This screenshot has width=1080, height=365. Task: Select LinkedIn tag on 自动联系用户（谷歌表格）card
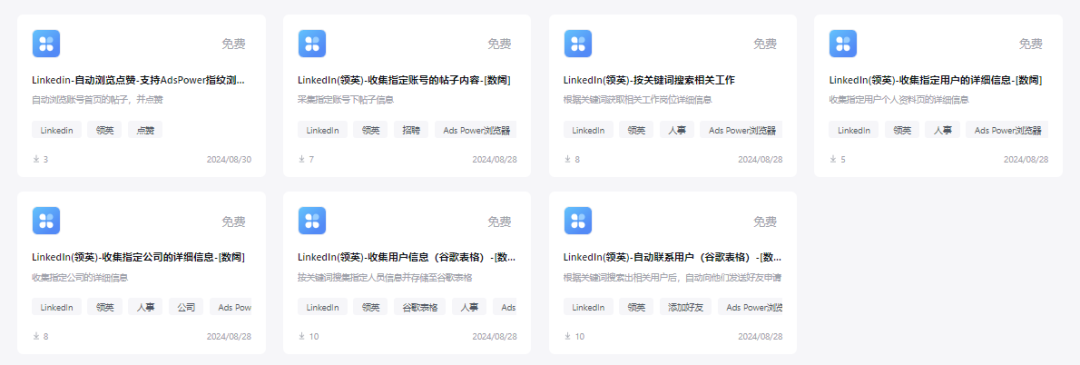coord(588,306)
